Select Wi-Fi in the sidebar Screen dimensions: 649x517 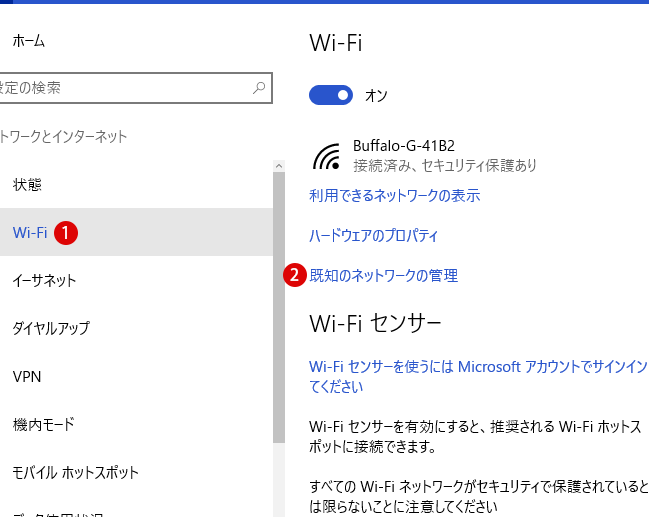pyautogui.click(x=136, y=232)
